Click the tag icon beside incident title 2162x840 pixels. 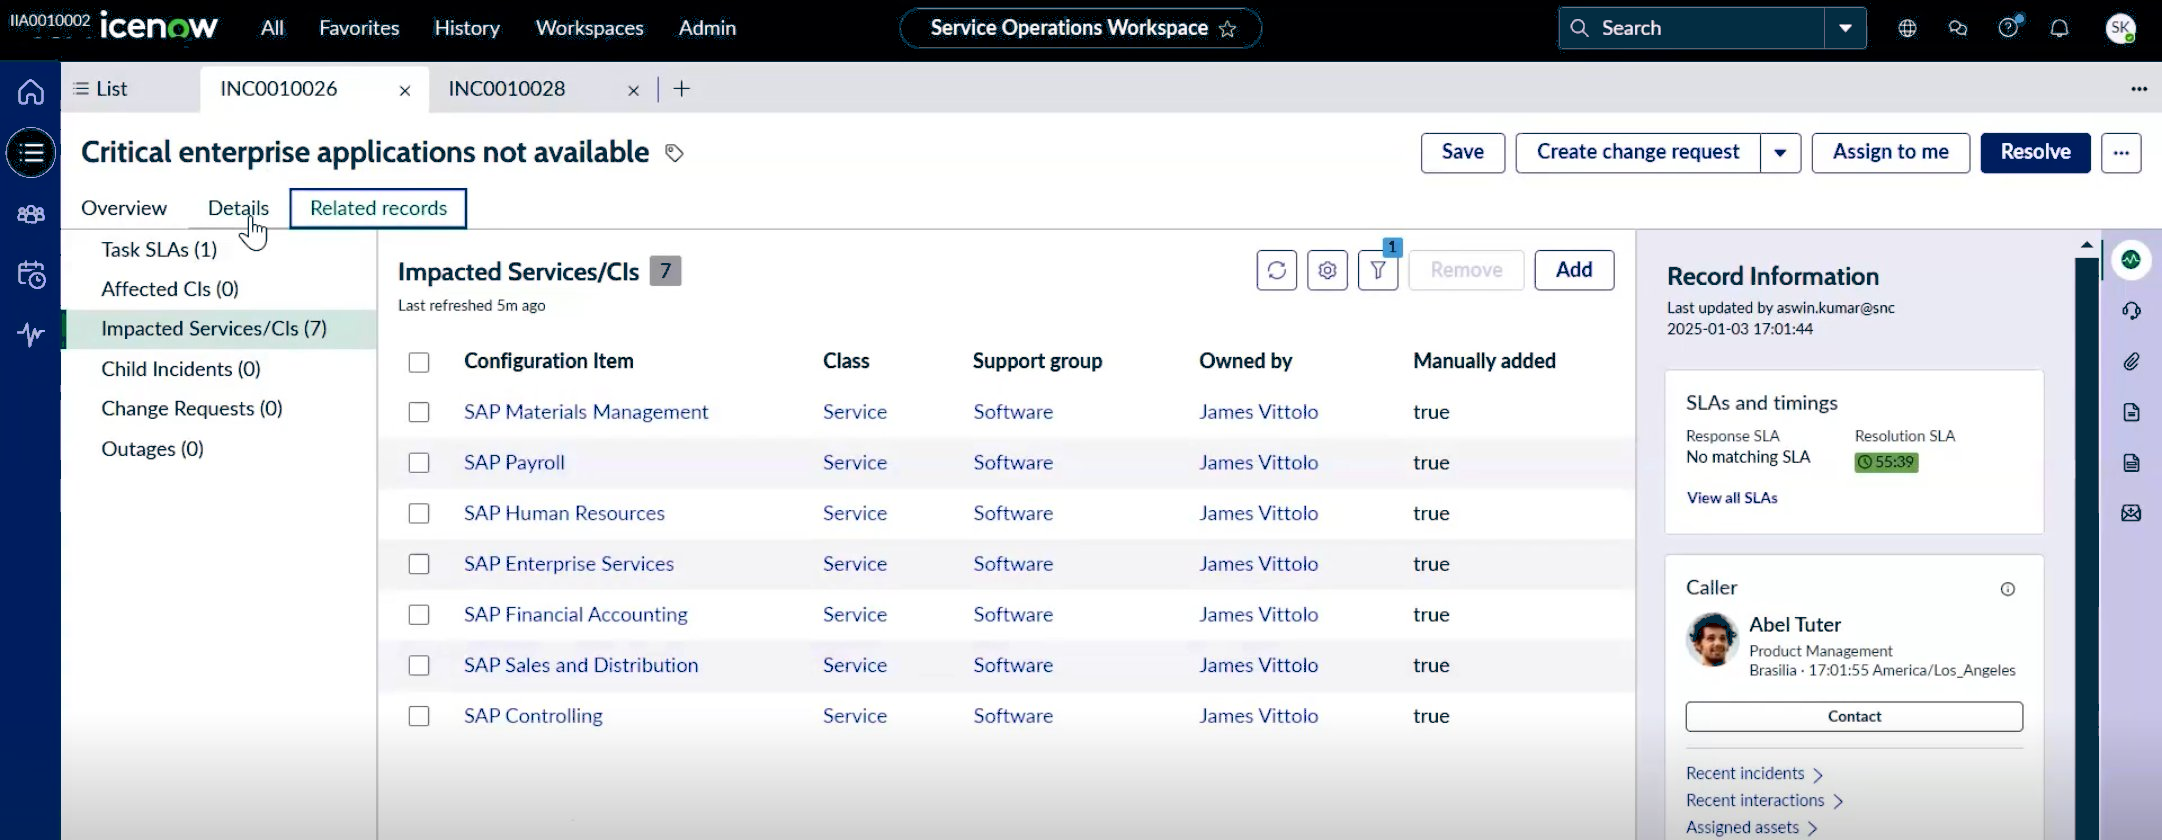point(674,153)
